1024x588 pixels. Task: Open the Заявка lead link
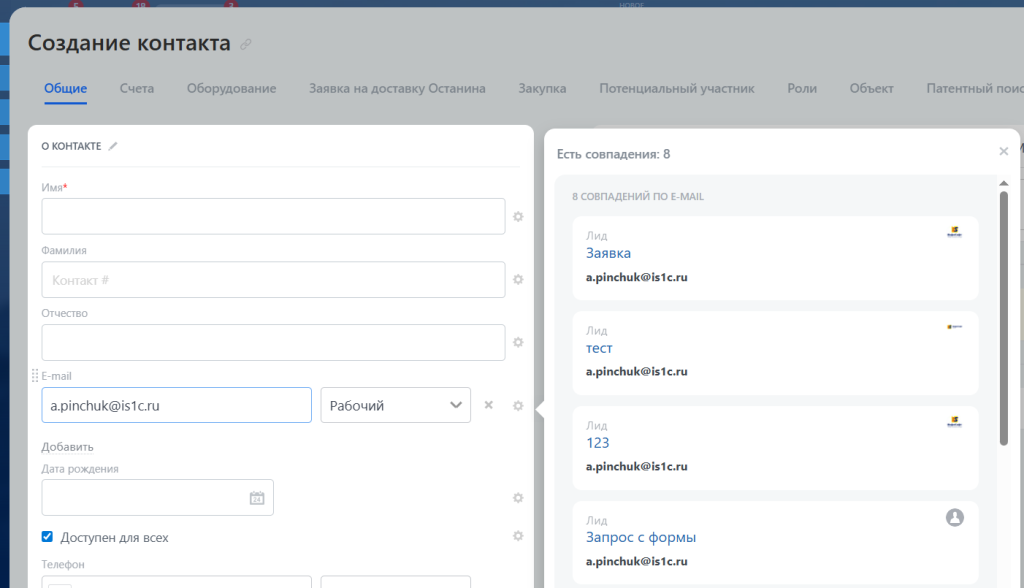[x=608, y=253]
